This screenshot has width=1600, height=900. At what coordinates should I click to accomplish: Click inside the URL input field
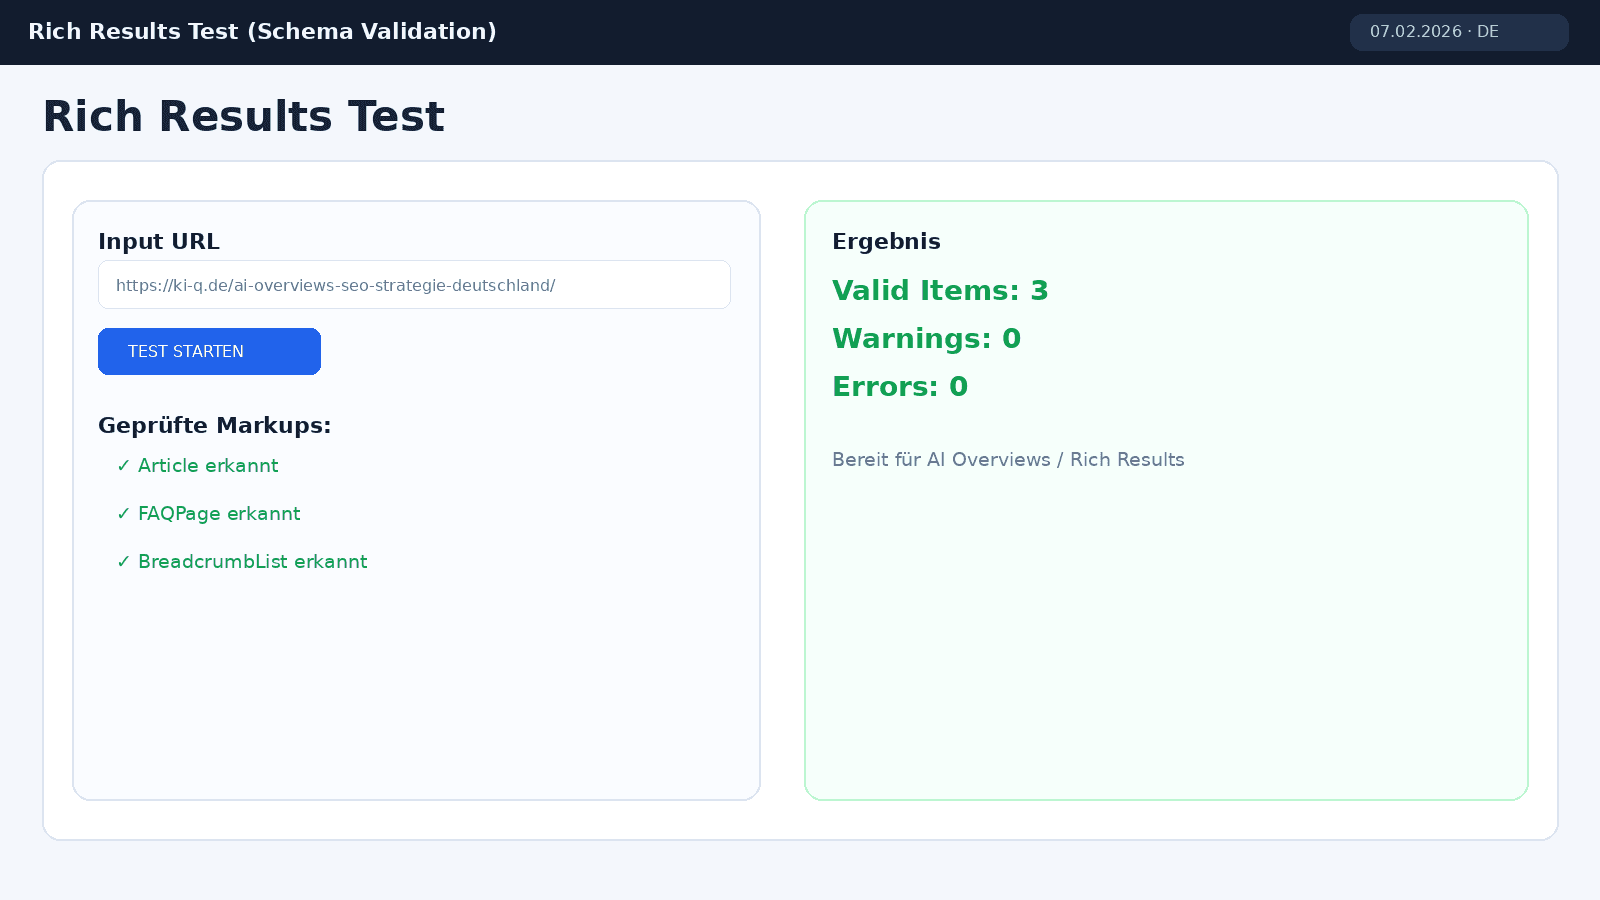[414, 284]
